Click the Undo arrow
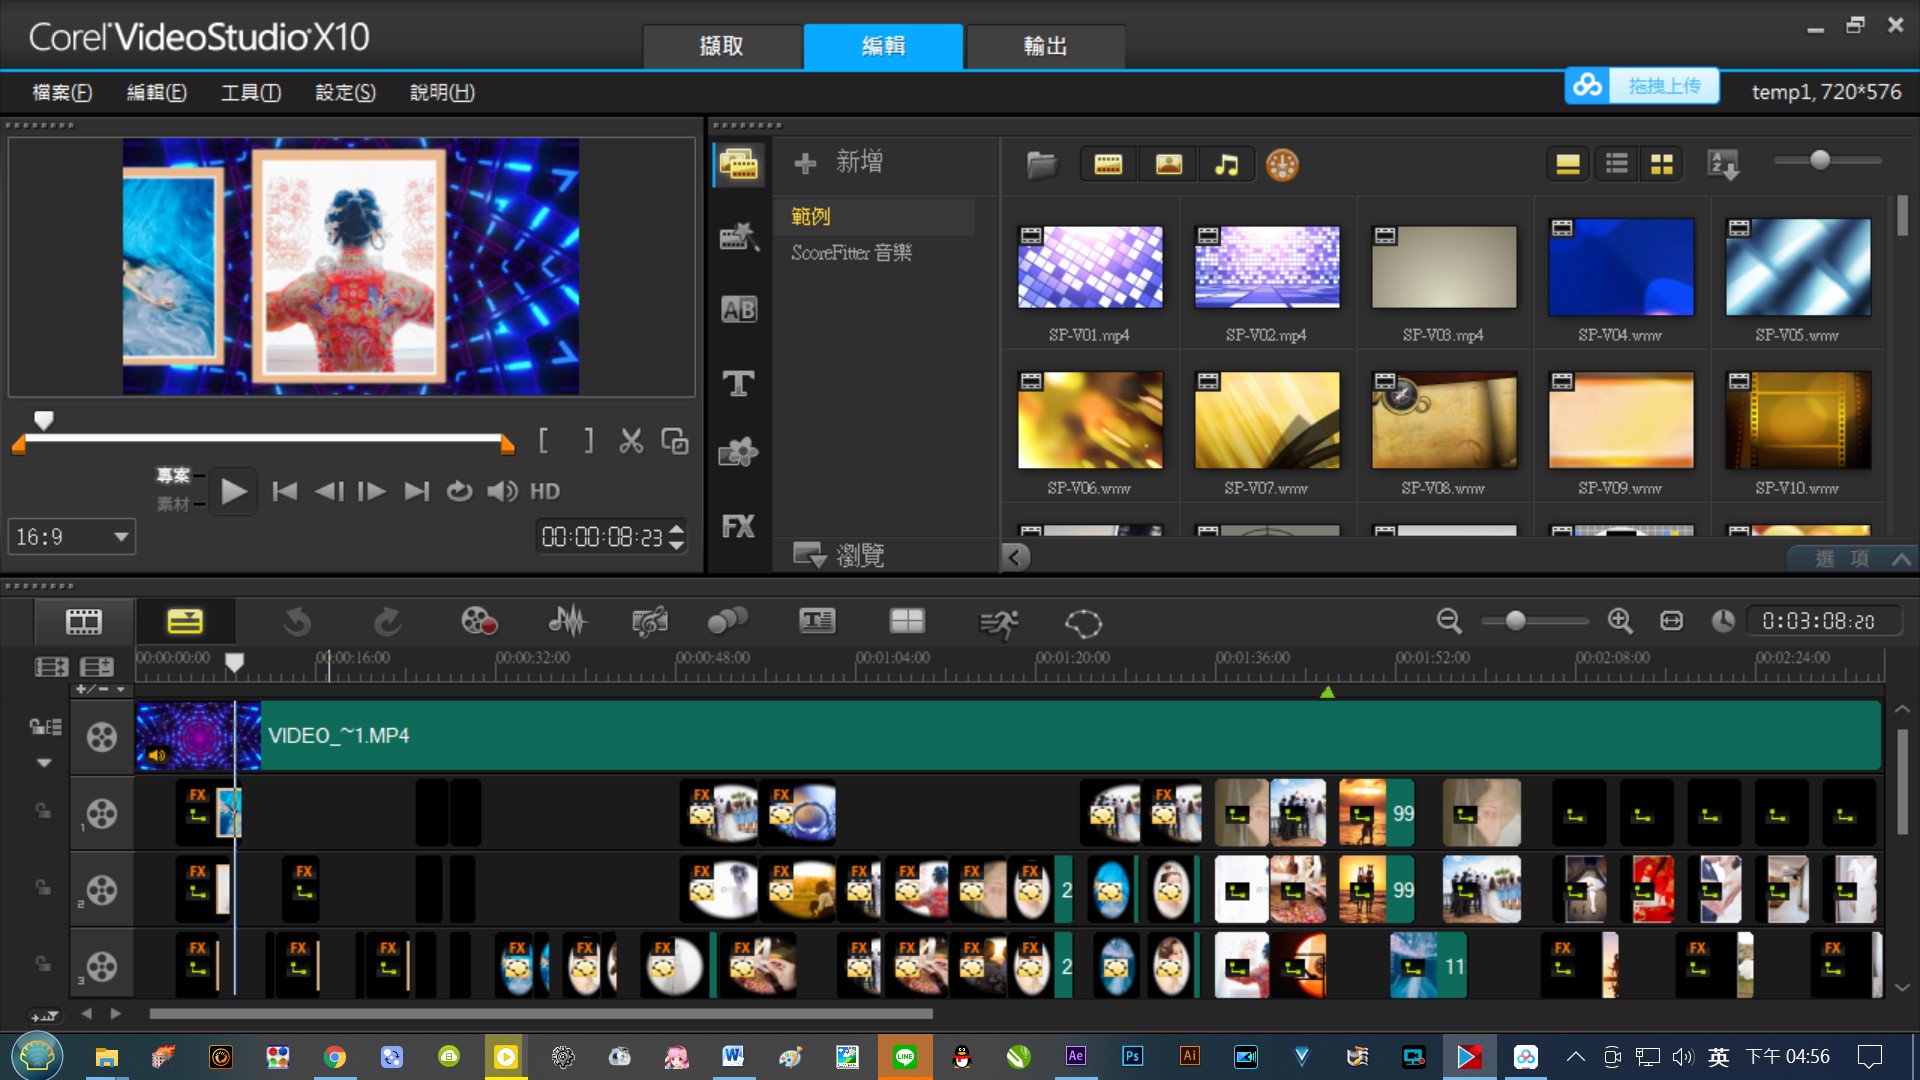 pos(297,622)
